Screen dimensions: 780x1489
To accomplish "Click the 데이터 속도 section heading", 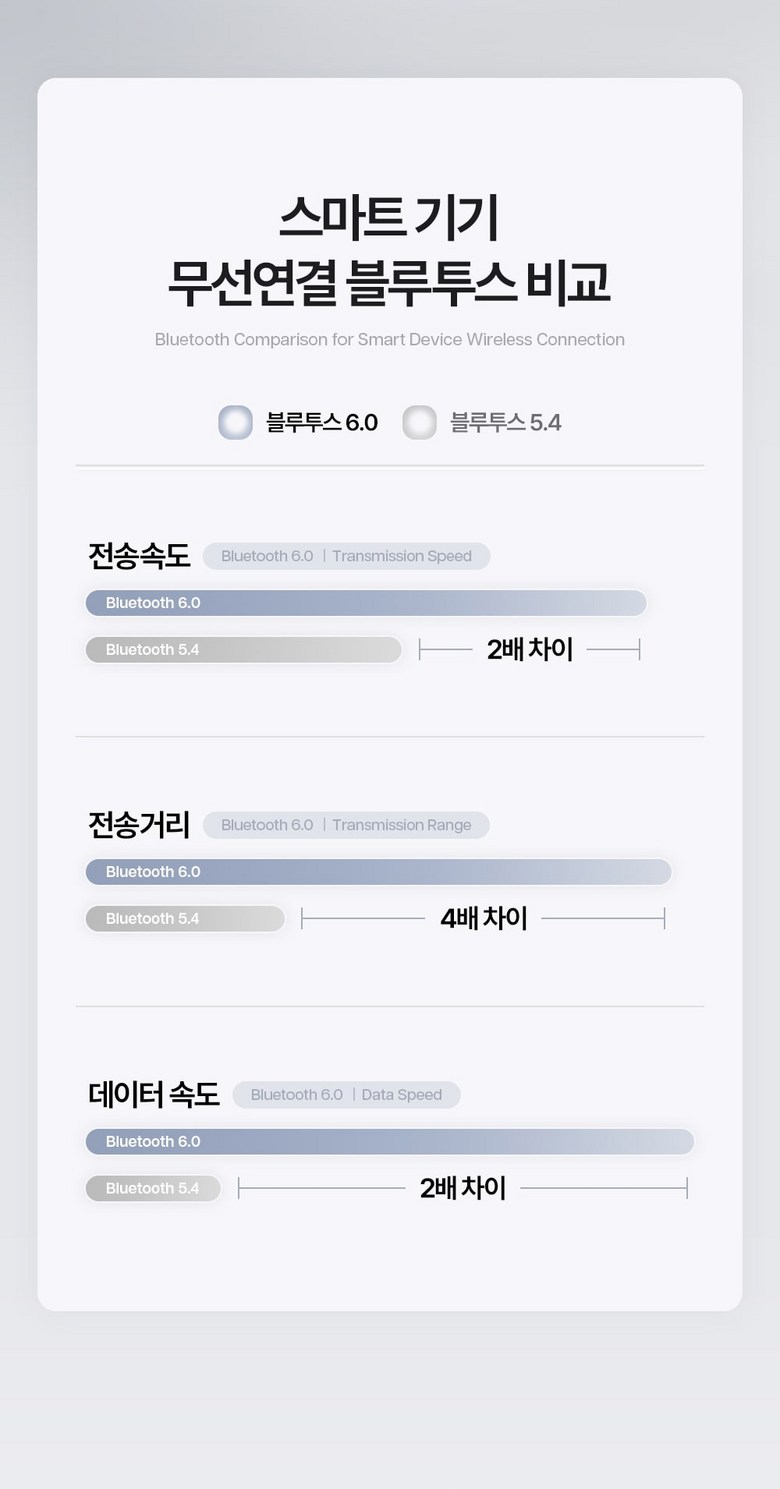I will [154, 1094].
